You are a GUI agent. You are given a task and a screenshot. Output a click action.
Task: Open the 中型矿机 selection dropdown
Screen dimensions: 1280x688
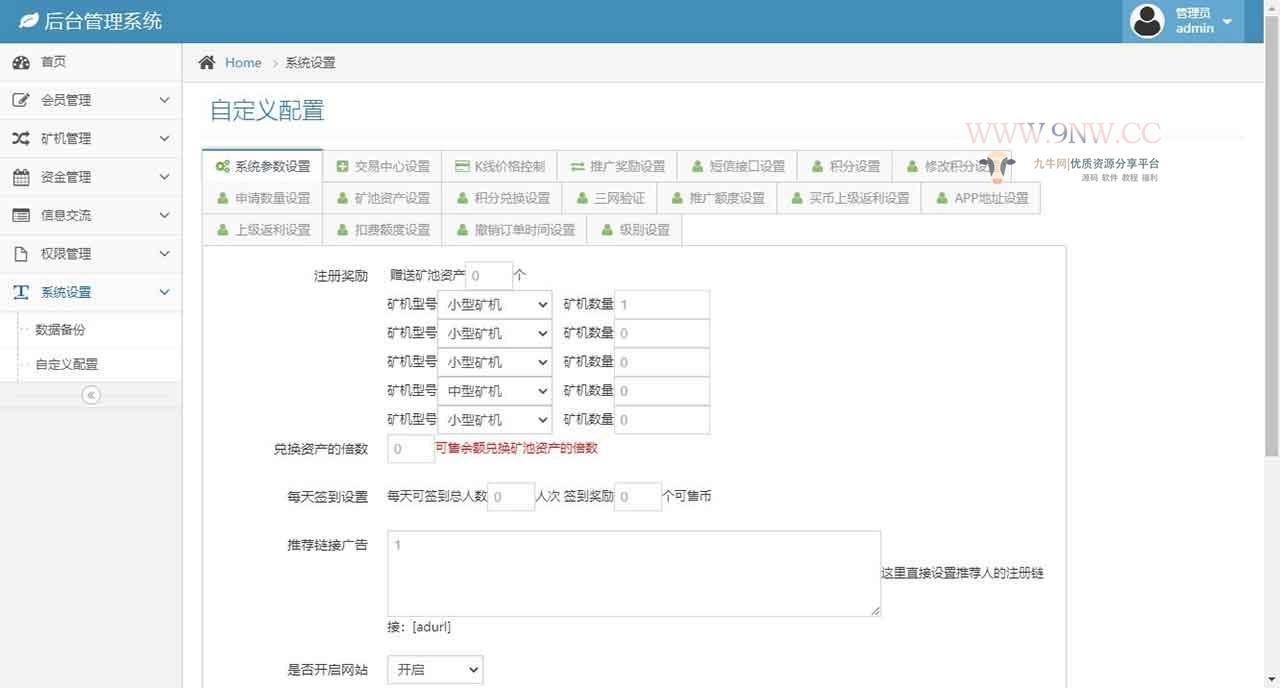click(x=494, y=391)
